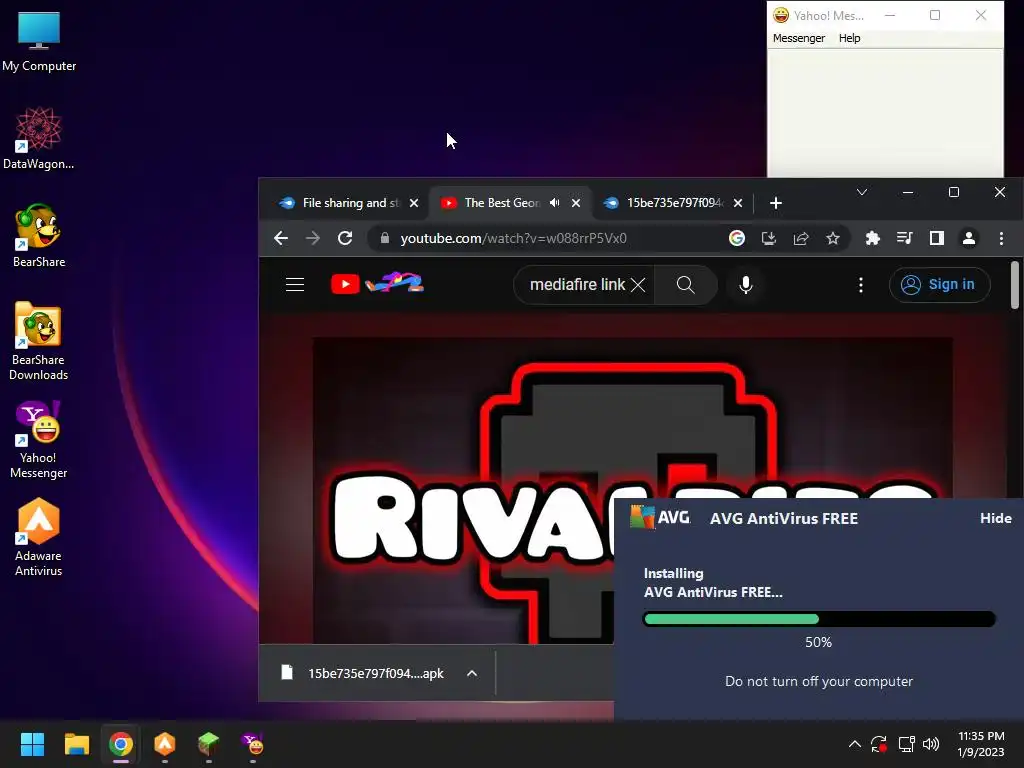Search with your voice microphone
Screen dimensions: 1024x768
[x=746, y=285]
